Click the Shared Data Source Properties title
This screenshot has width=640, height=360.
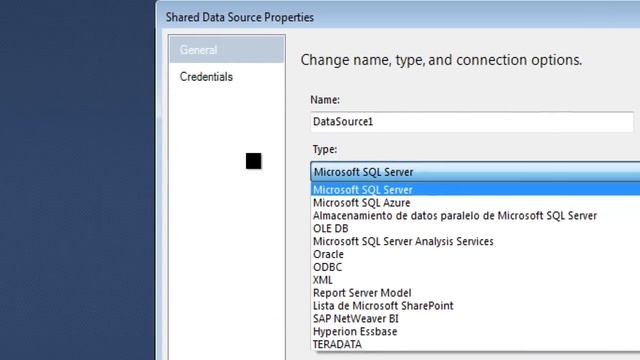pyautogui.click(x=240, y=18)
